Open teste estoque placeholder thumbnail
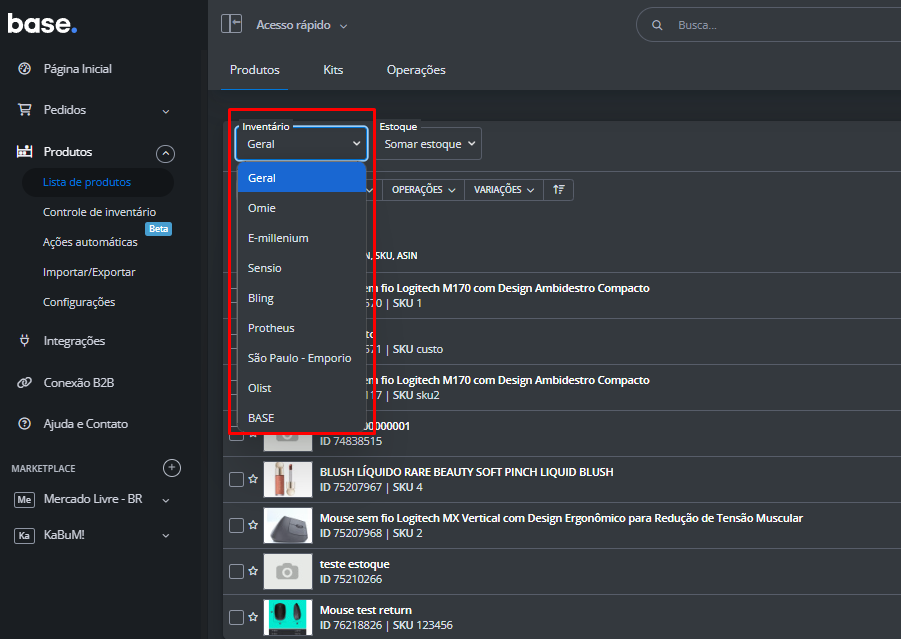This screenshot has width=901, height=639. point(288,571)
